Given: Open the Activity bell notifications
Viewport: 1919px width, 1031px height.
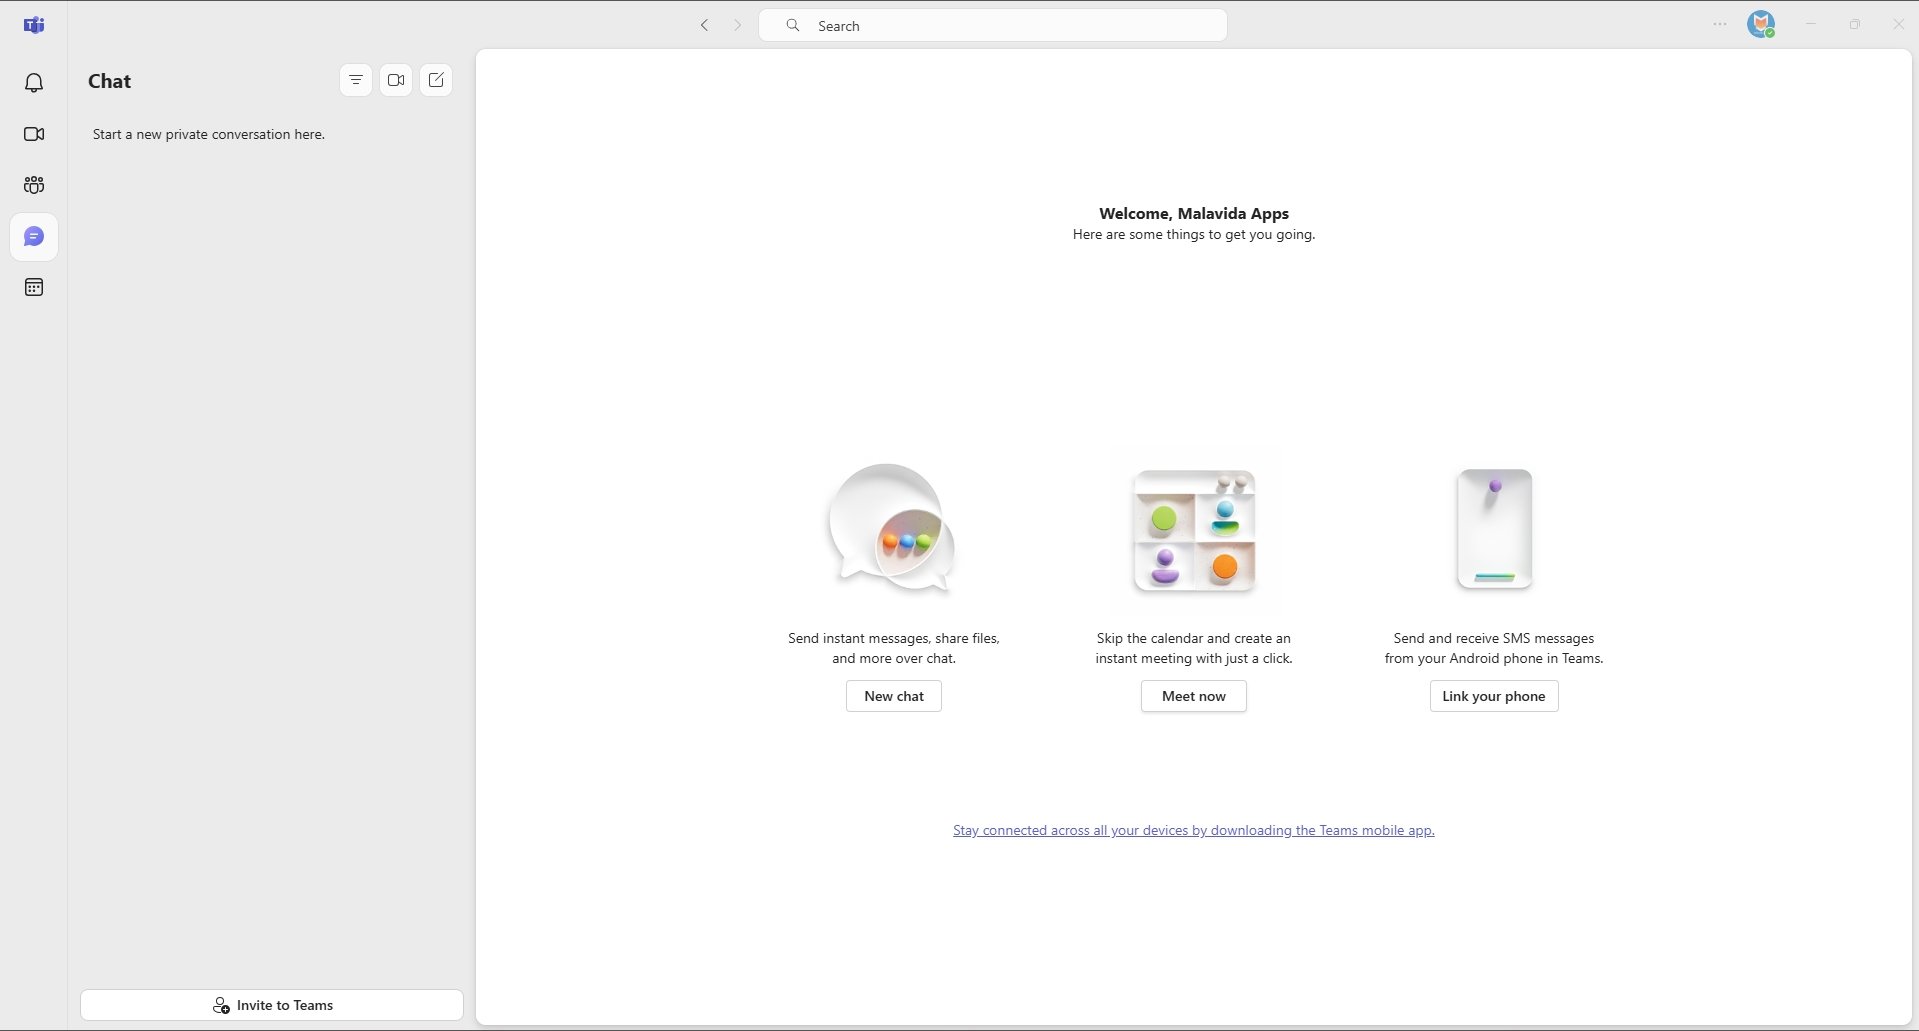Looking at the screenshot, I should (x=34, y=83).
